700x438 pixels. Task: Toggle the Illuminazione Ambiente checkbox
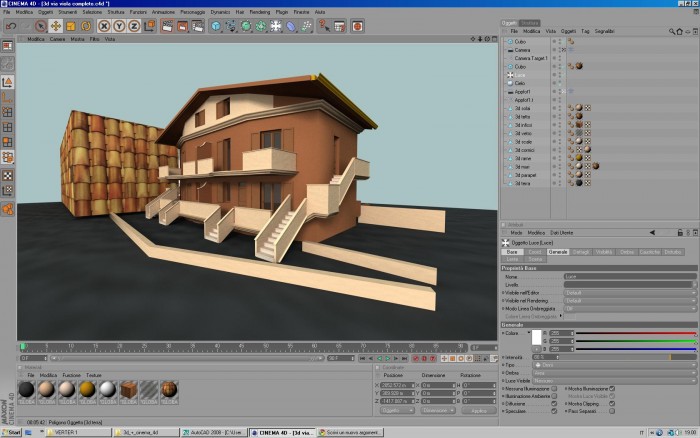click(x=554, y=396)
